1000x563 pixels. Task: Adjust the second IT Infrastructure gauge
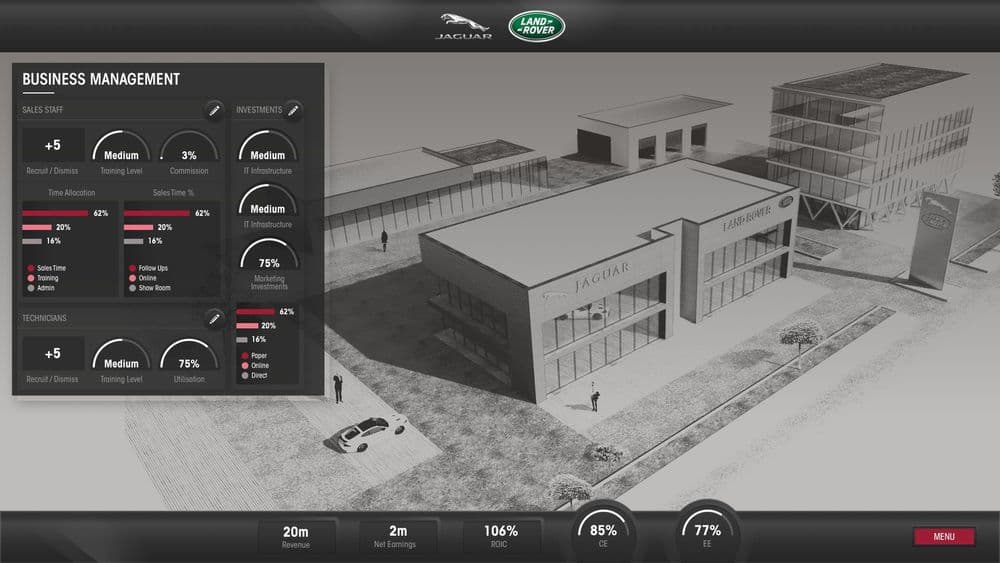267,200
